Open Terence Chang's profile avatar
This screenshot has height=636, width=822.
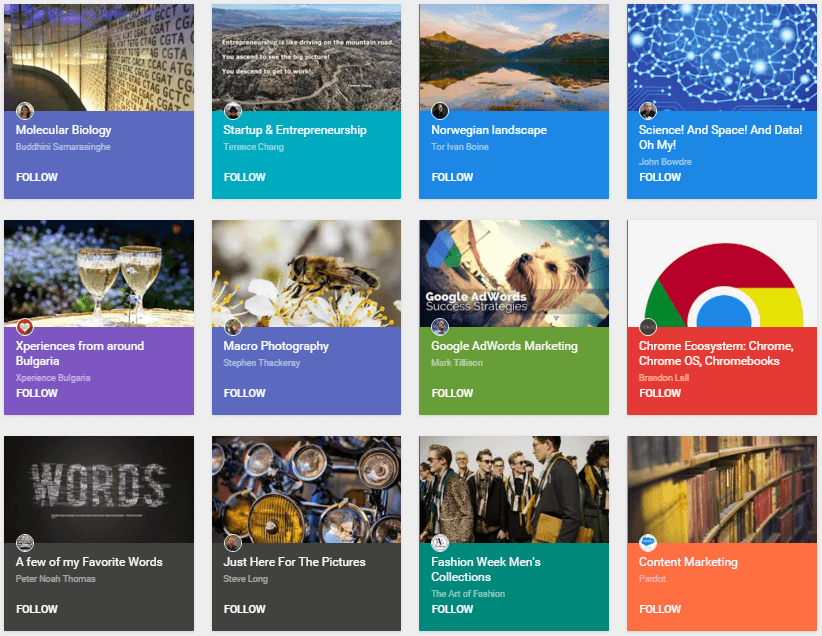tap(232, 110)
